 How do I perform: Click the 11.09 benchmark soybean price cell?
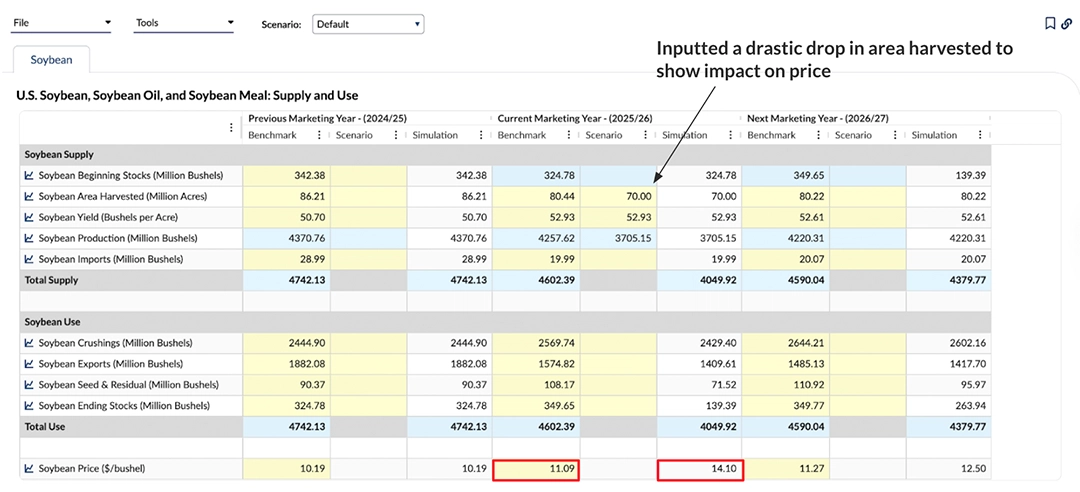click(536, 468)
